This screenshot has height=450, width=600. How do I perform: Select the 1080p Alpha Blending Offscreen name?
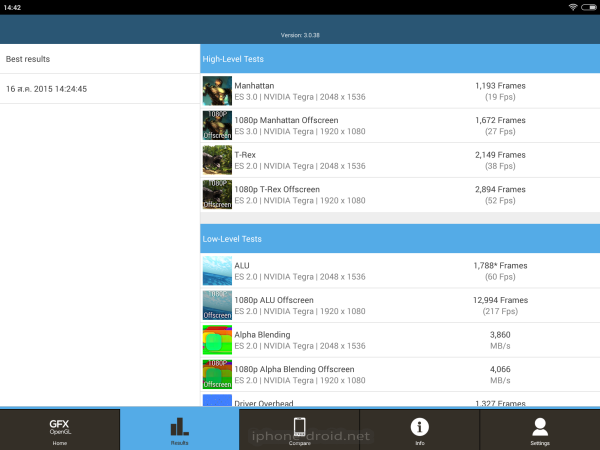294,369
